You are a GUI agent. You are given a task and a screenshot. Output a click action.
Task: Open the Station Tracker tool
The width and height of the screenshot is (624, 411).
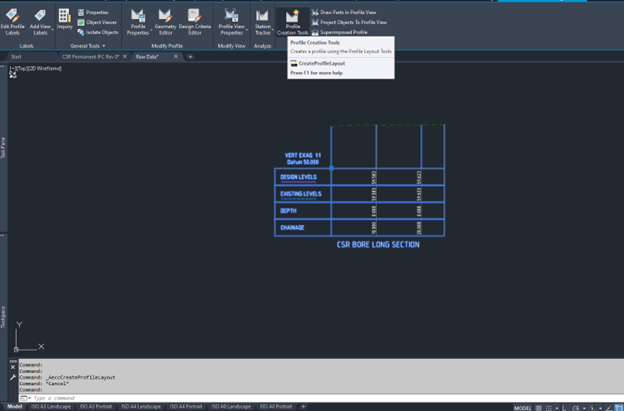[262, 20]
